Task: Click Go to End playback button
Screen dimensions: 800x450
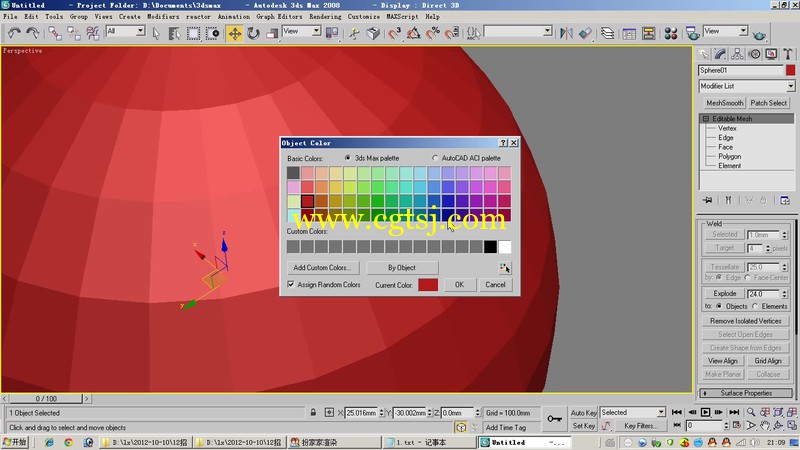Action: coord(734,412)
